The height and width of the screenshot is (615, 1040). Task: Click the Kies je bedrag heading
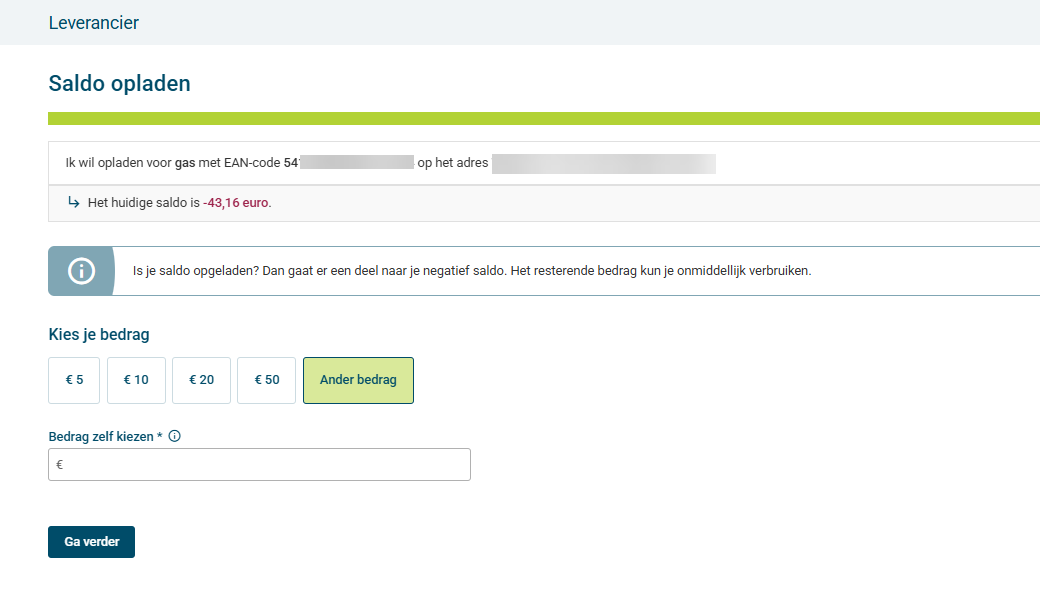[x=99, y=335]
